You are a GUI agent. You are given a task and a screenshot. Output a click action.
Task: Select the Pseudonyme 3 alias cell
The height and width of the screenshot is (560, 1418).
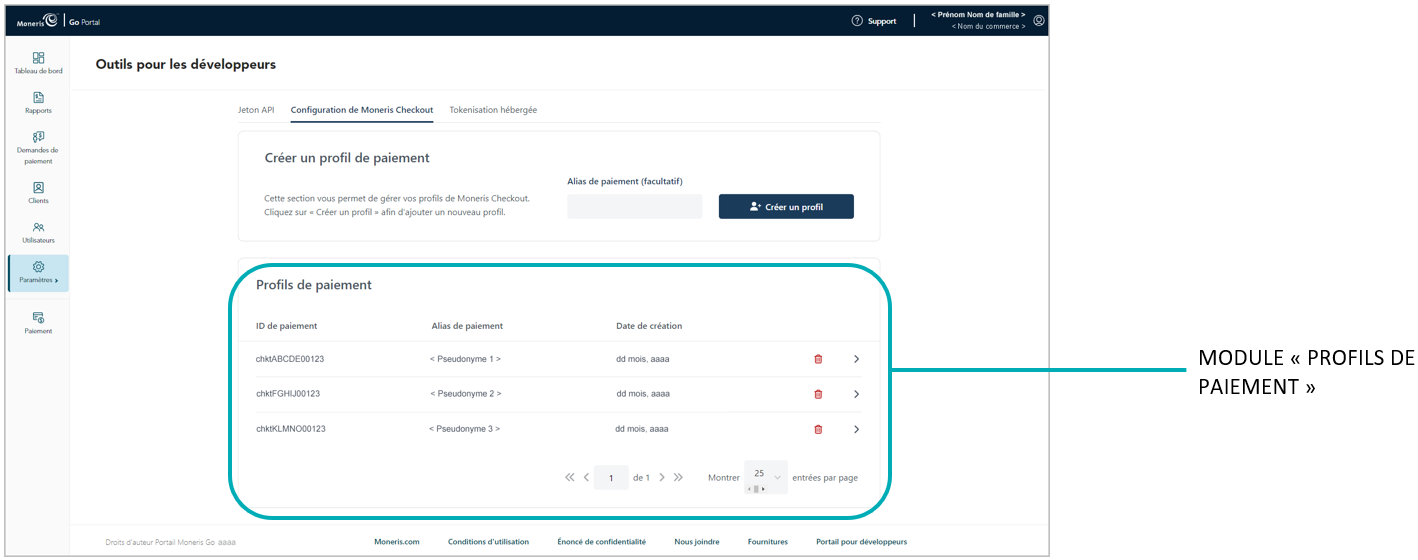tap(465, 429)
